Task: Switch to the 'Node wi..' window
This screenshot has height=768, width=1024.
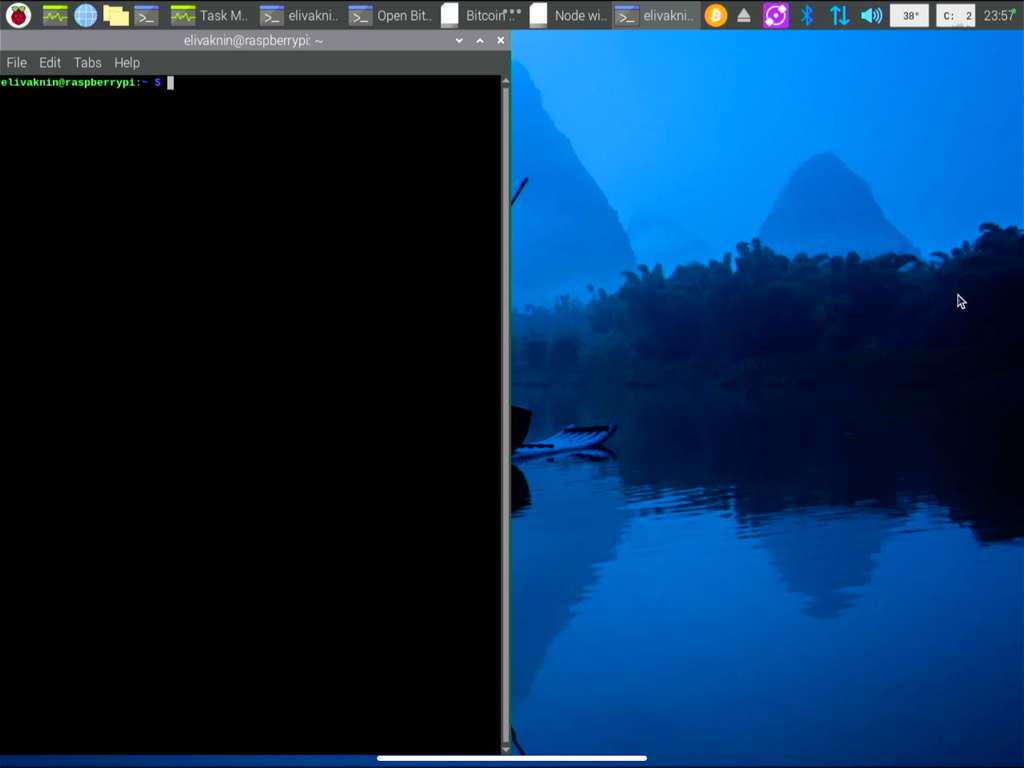Action: click(570, 15)
